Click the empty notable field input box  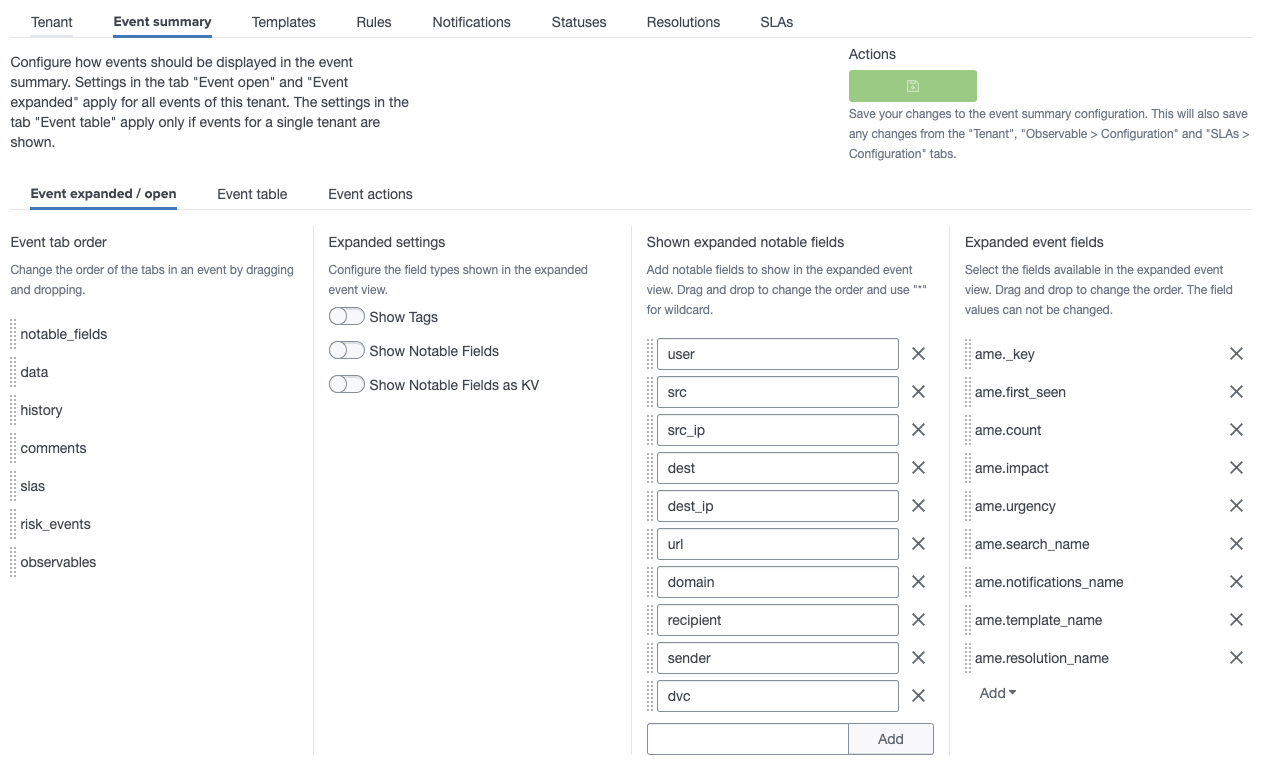[x=747, y=738]
